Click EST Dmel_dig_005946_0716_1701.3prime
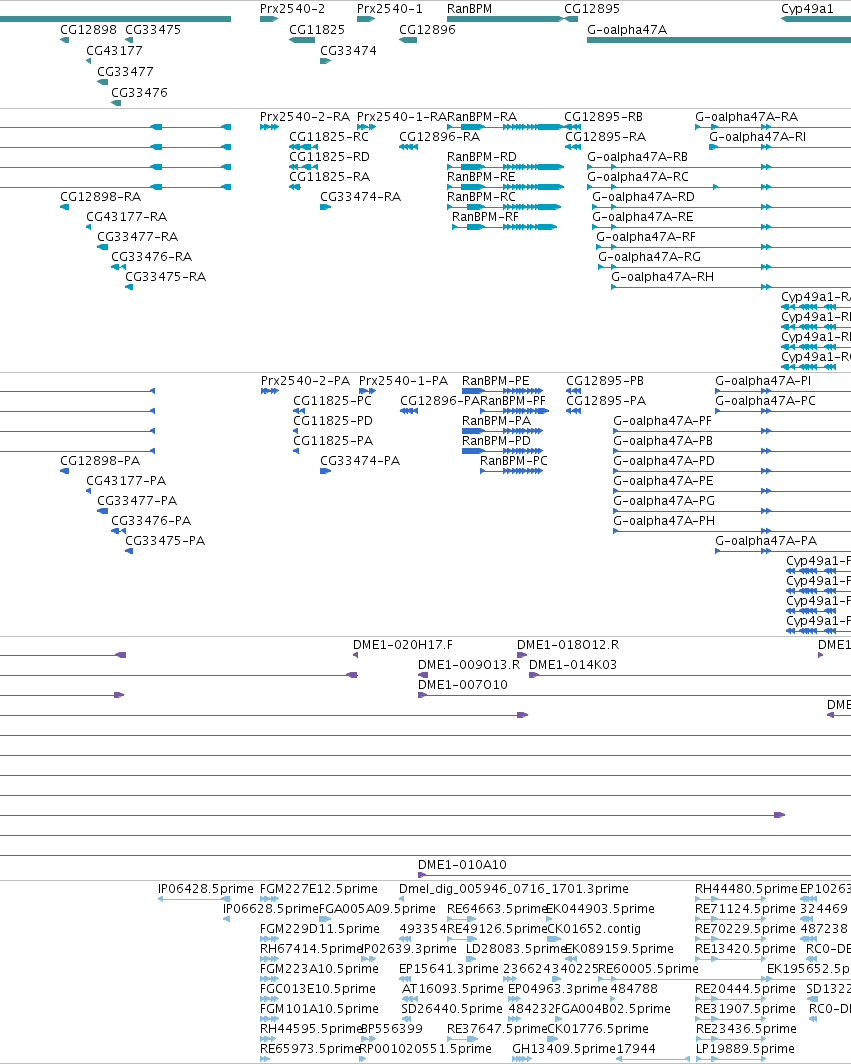Screen dimensions: 851x1064 tap(514, 889)
